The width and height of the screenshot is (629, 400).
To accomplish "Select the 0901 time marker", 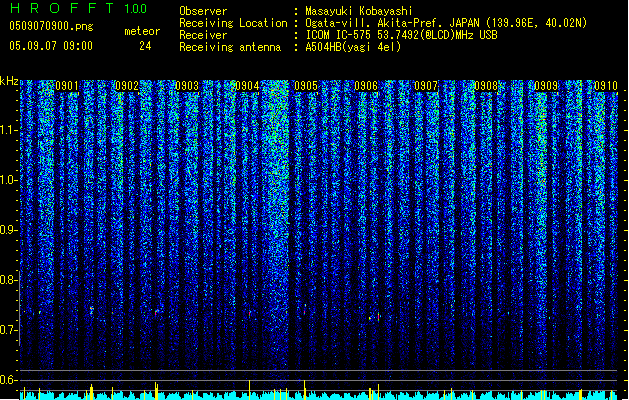I will [x=67, y=86].
